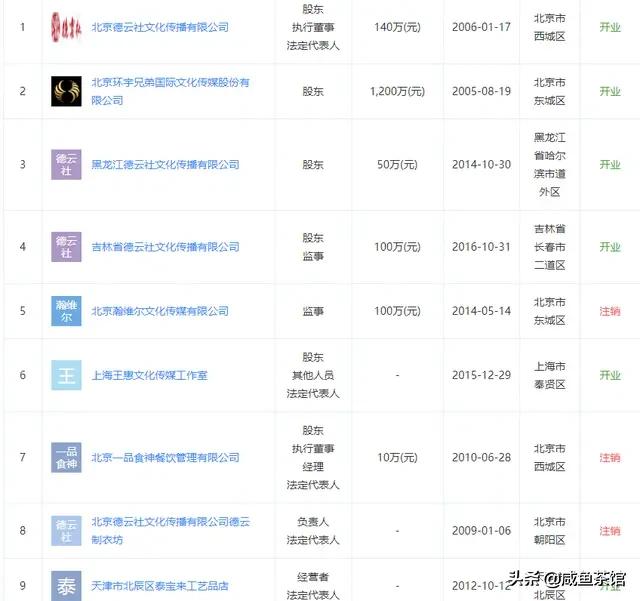Open 北京瀚维尔文化传媒有限公司 link
Viewport: 640px width, 601px height.
(160, 311)
